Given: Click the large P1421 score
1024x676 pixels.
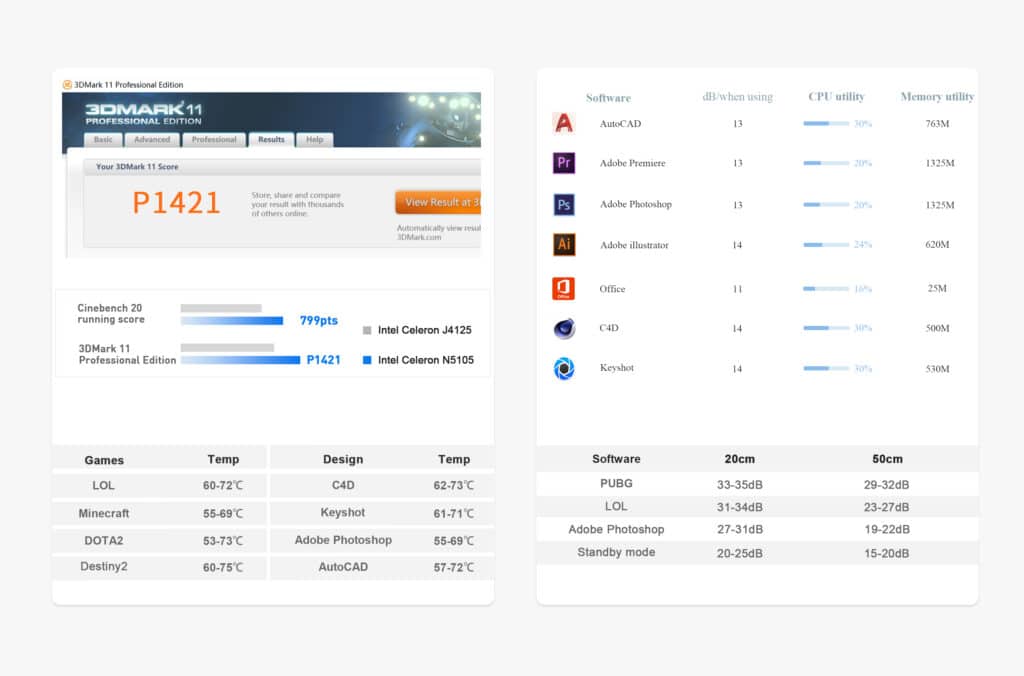Looking at the screenshot, I should (x=176, y=202).
